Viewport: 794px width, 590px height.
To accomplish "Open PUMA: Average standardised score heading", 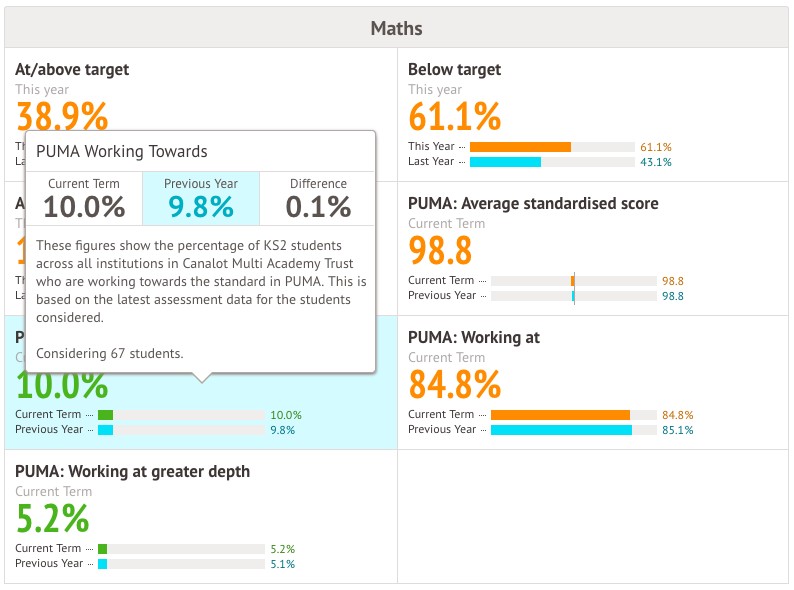I will click(533, 204).
